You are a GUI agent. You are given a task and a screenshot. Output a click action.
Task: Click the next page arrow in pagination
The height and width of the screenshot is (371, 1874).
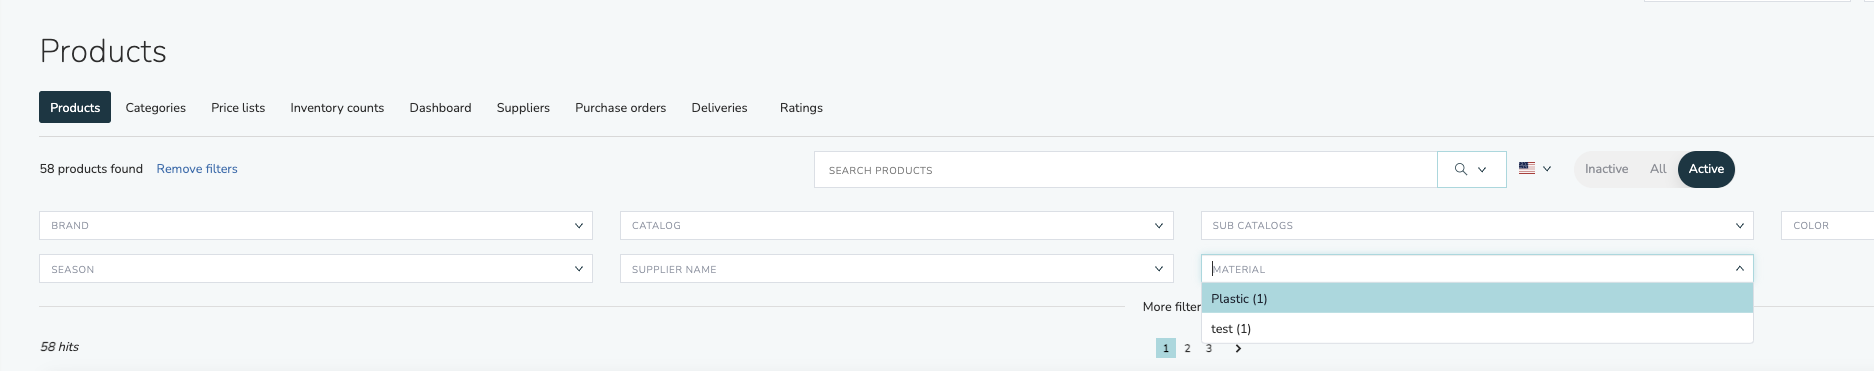click(x=1238, y=348)
